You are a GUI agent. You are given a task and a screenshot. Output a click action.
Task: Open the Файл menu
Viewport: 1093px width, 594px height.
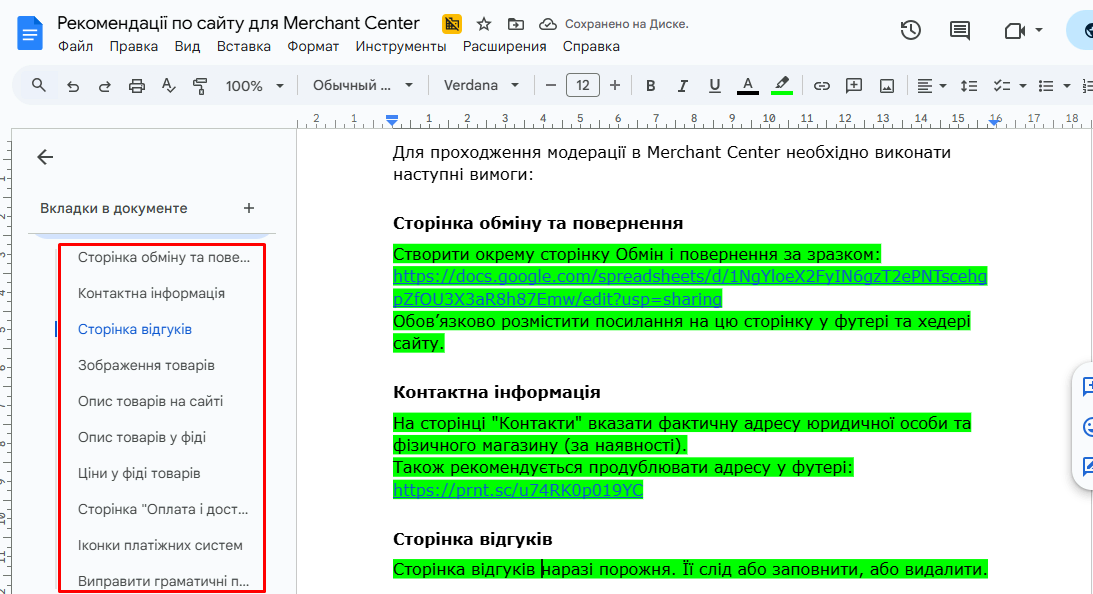click(x=75, y=46)
